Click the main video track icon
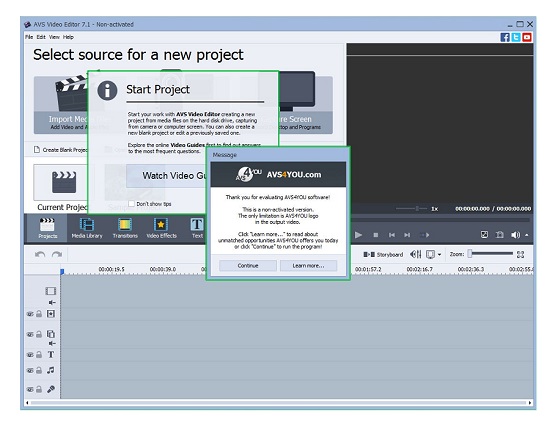The width and height of the screenshot is (550, 423). 51,291
